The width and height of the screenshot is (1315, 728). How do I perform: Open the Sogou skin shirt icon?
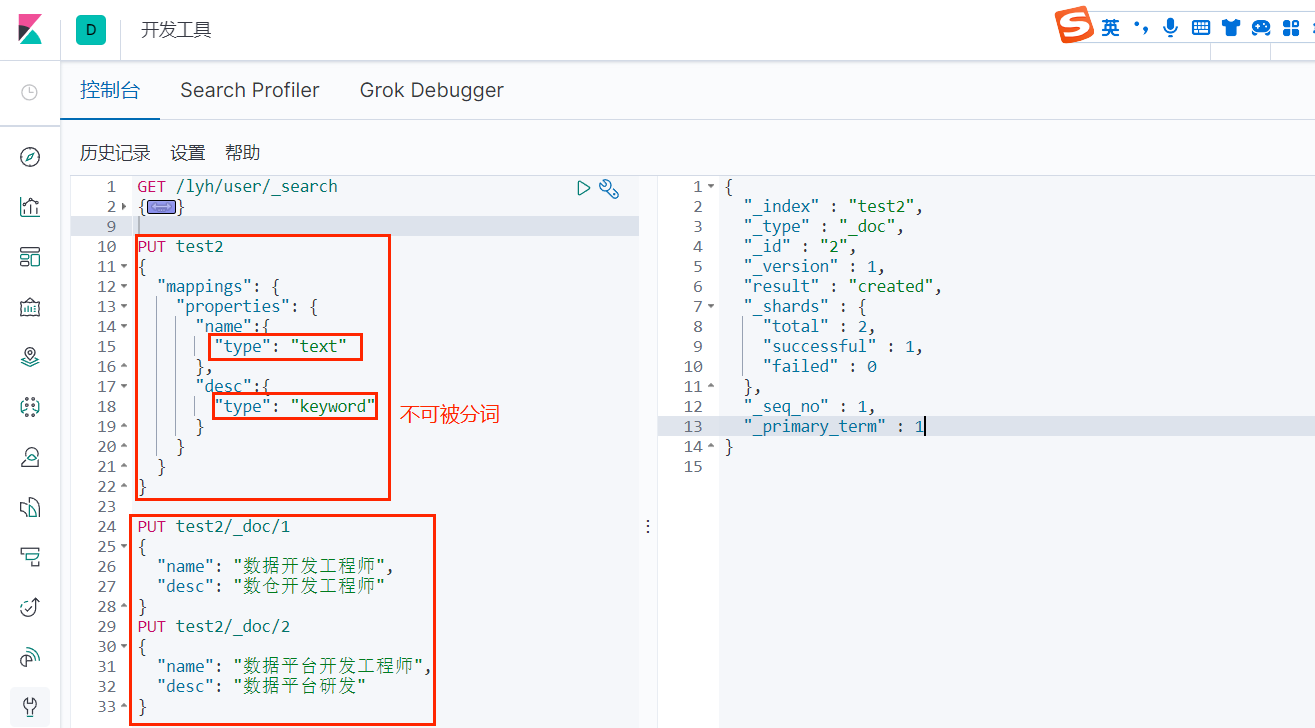[x=1231, y=28]
